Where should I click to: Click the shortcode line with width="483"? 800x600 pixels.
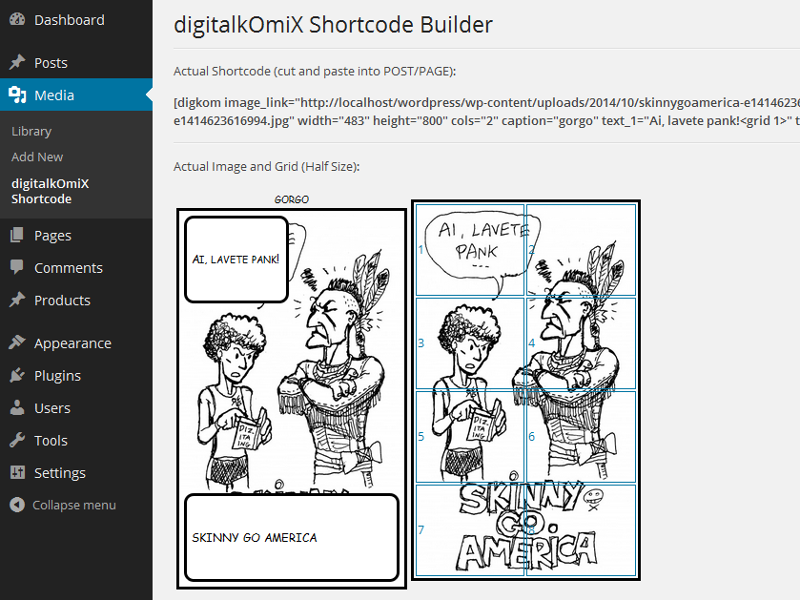(487, 121)
